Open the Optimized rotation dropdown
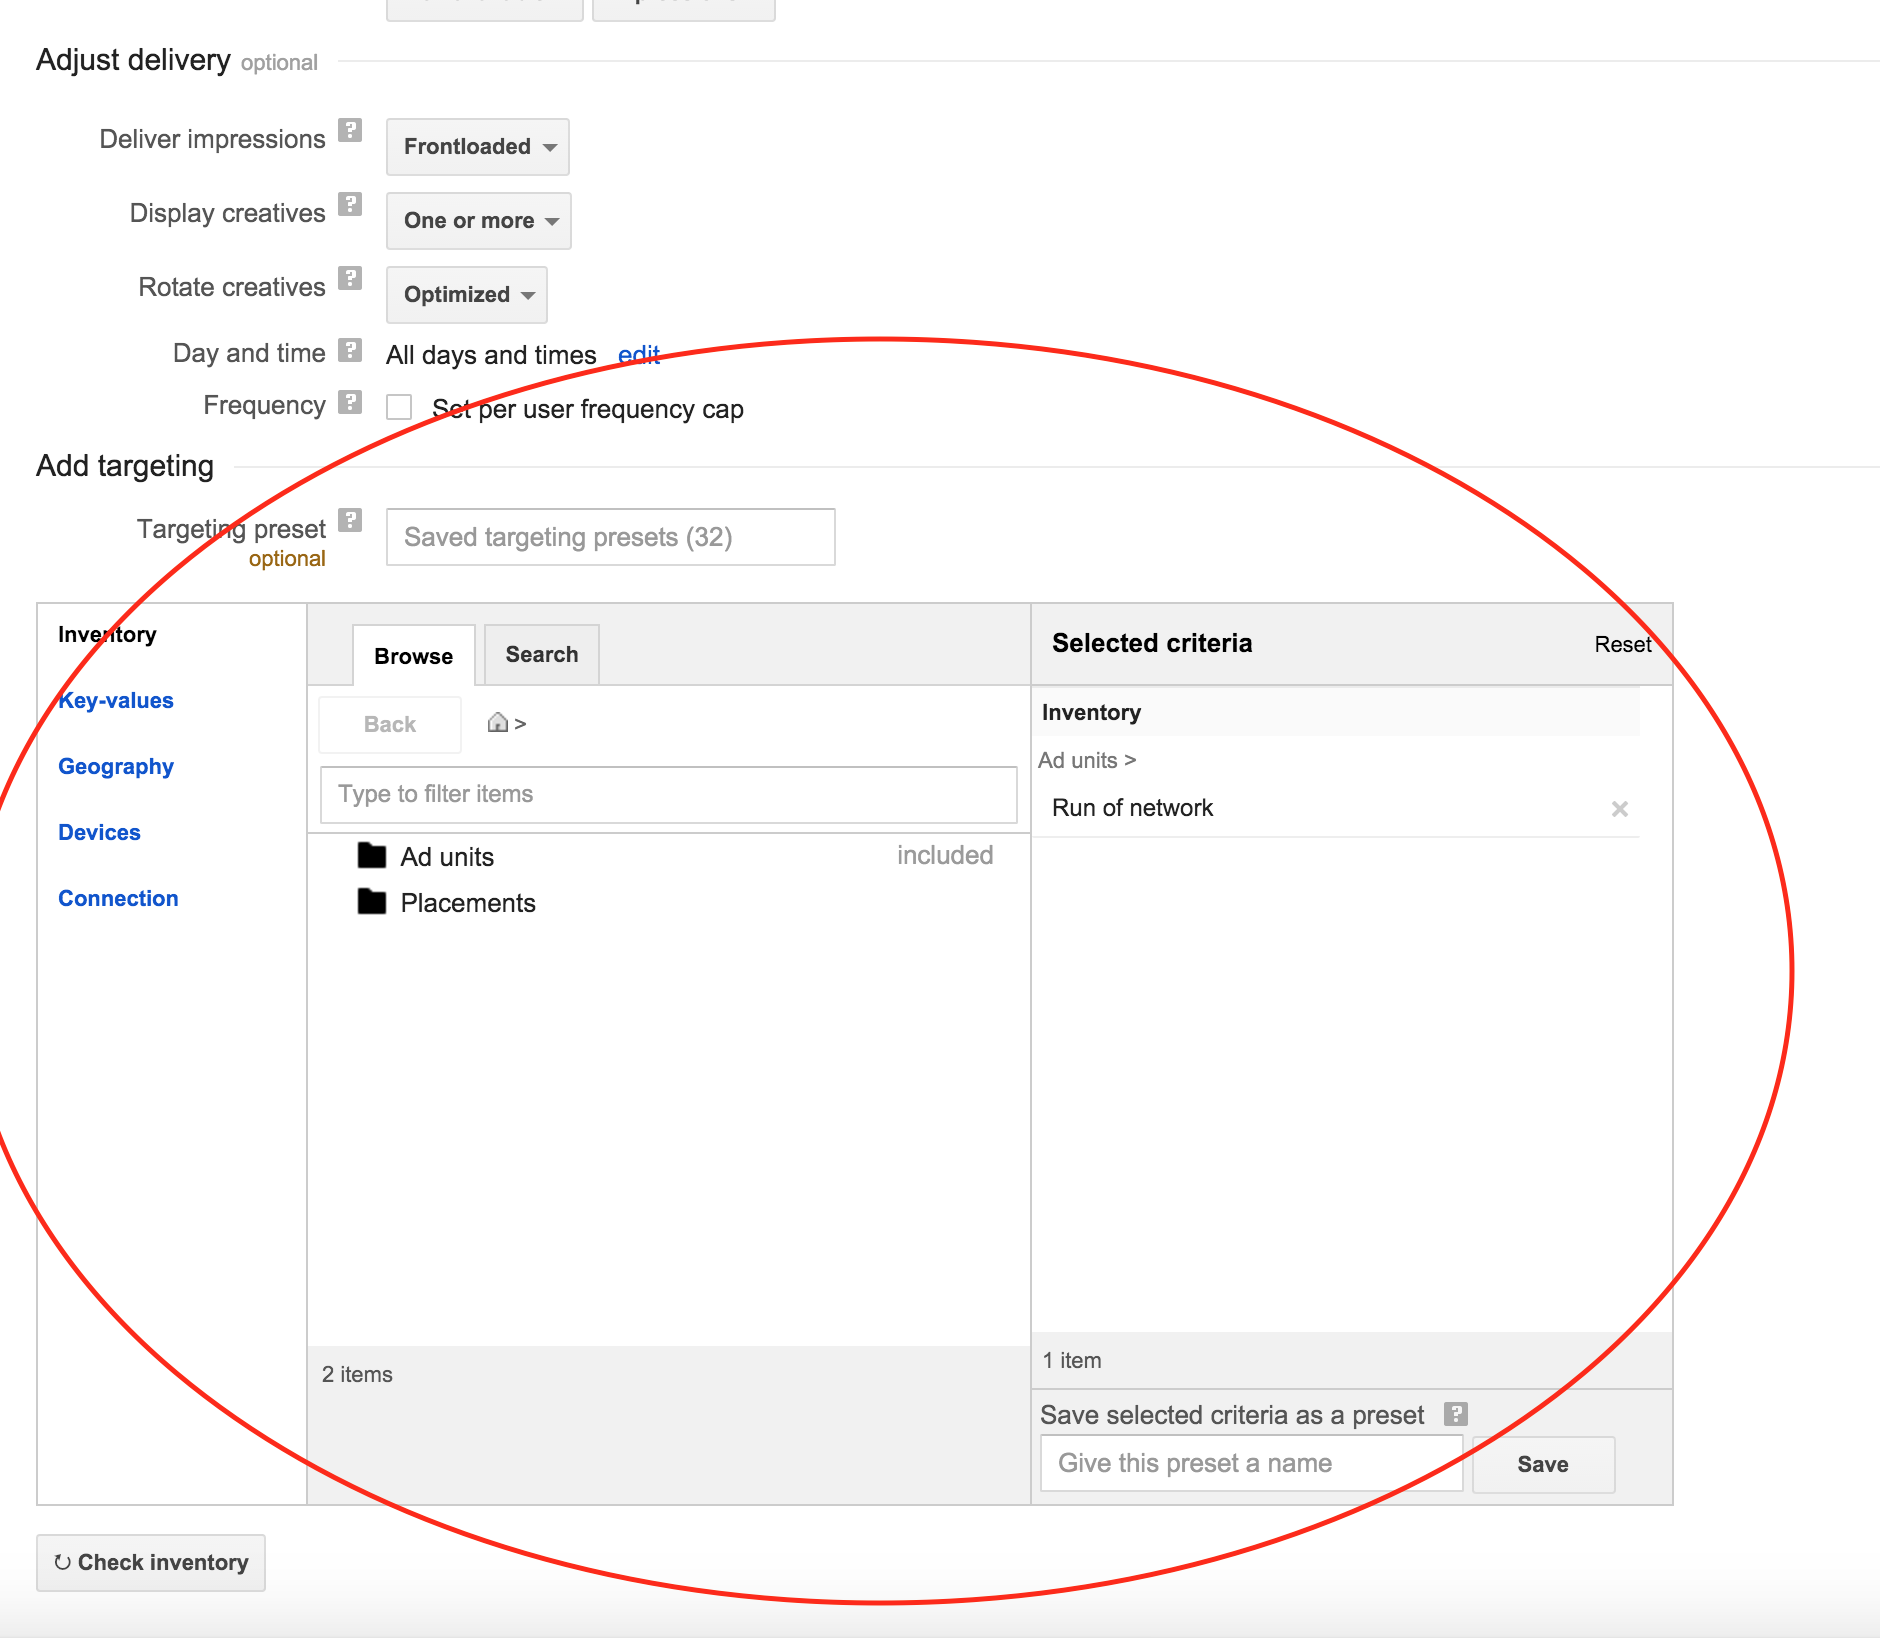This screenshot has height=1638, width=1880. point(467,295)
